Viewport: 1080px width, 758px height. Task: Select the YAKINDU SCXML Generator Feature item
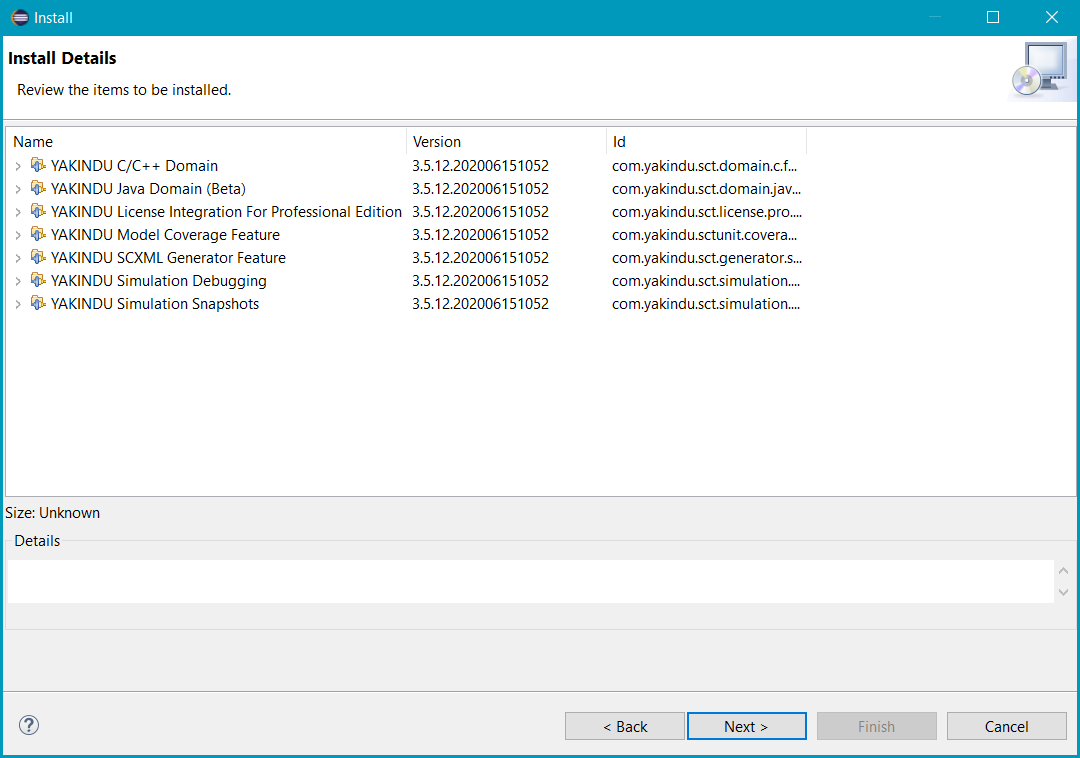168,257
